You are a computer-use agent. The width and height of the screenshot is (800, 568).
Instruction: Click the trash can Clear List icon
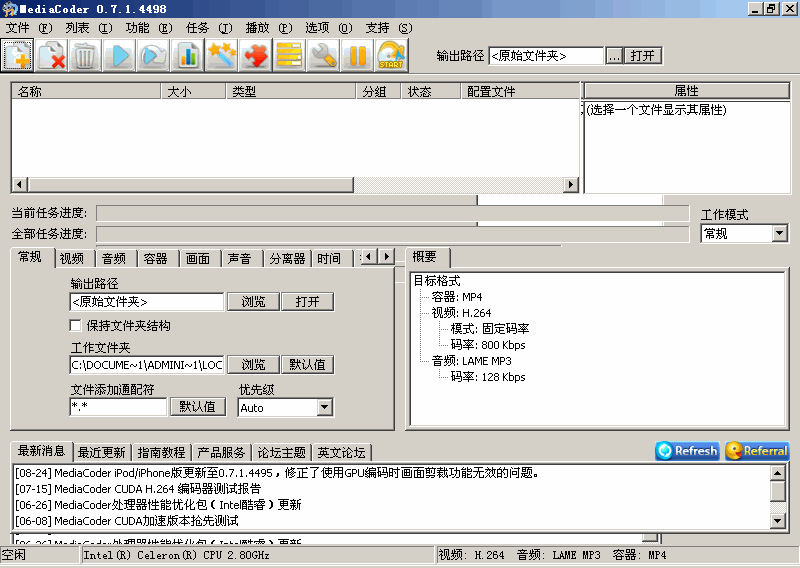click(x=85, y=55)
